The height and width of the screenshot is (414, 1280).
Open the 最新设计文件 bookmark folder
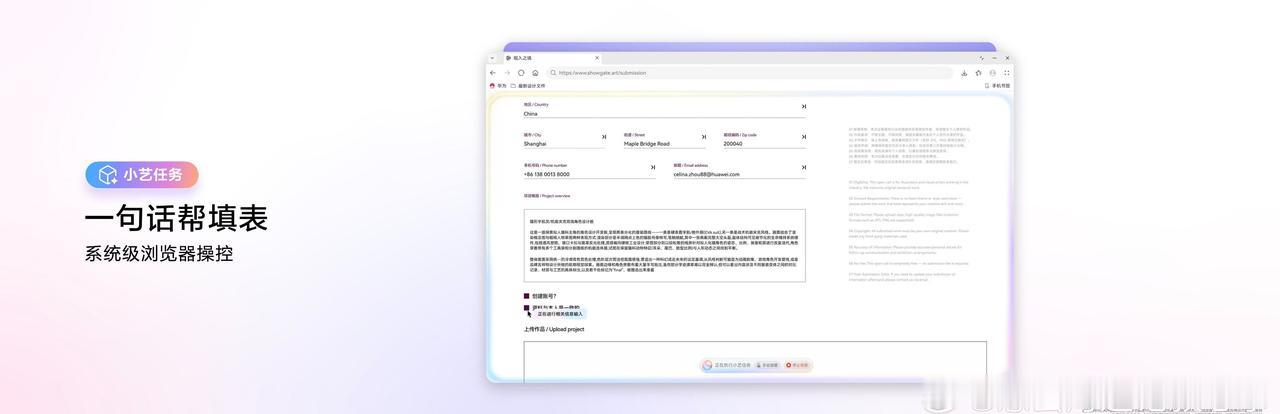coord(528,86)
